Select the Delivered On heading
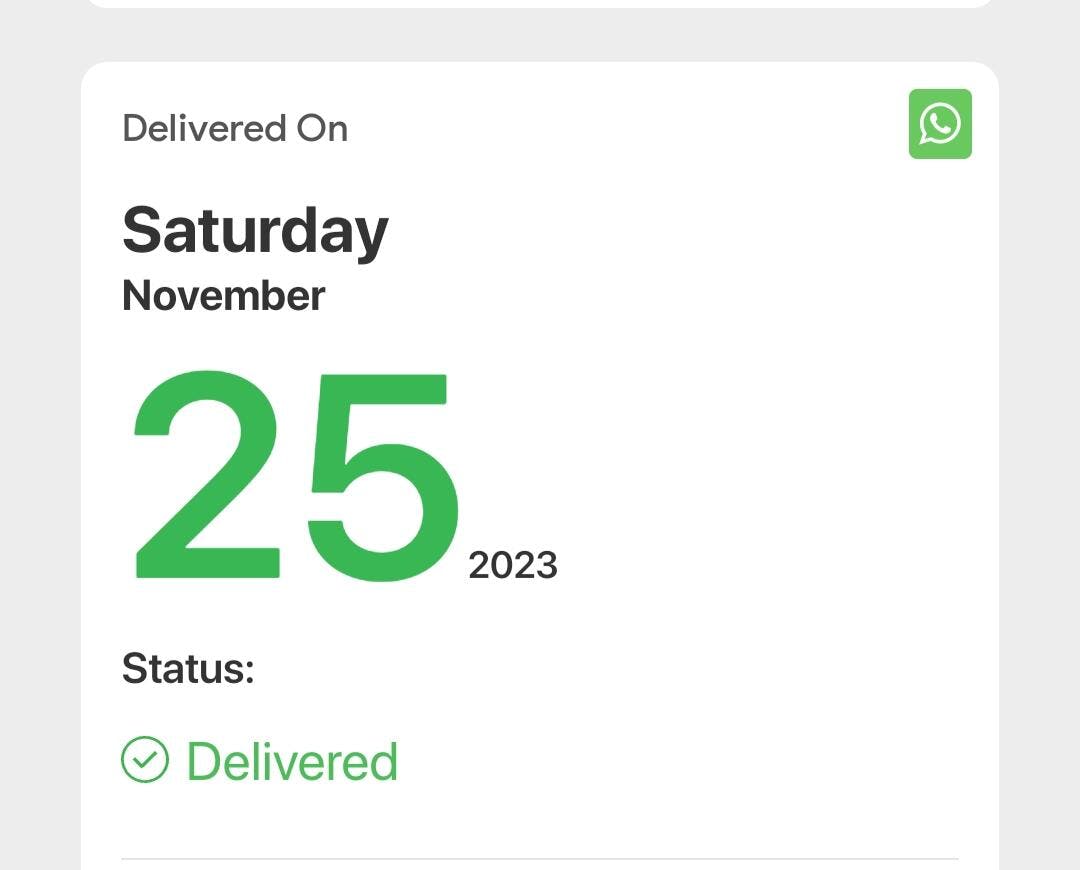This screenshot has width=1080, height=870. click(x=235, y=129)
